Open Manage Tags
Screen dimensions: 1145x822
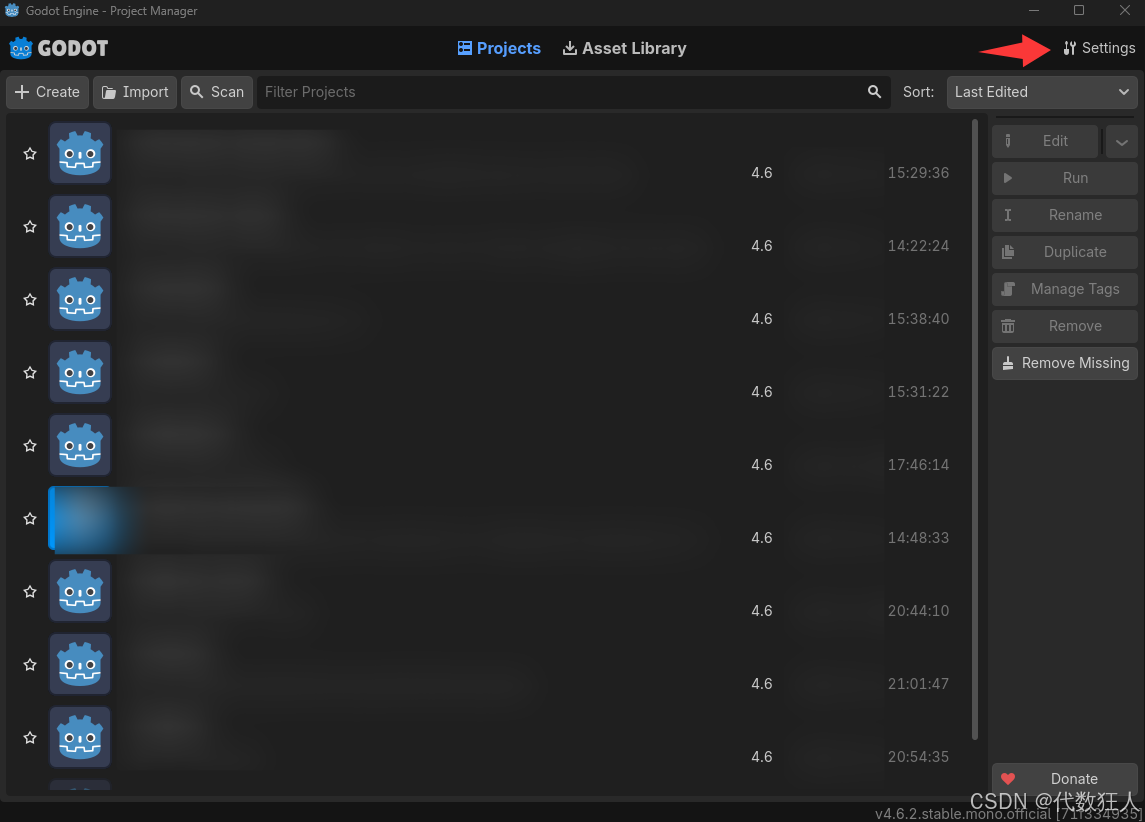(x=1065, y=289)
